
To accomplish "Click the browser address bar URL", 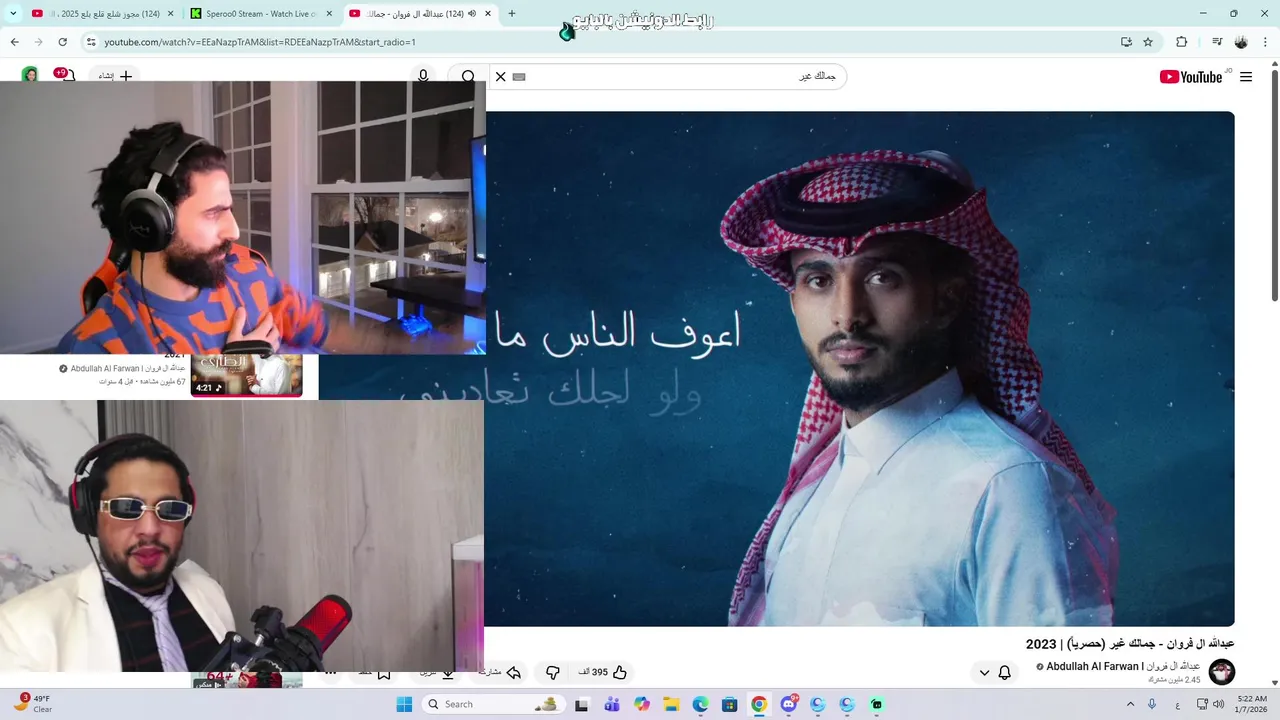I will (260, 42).
